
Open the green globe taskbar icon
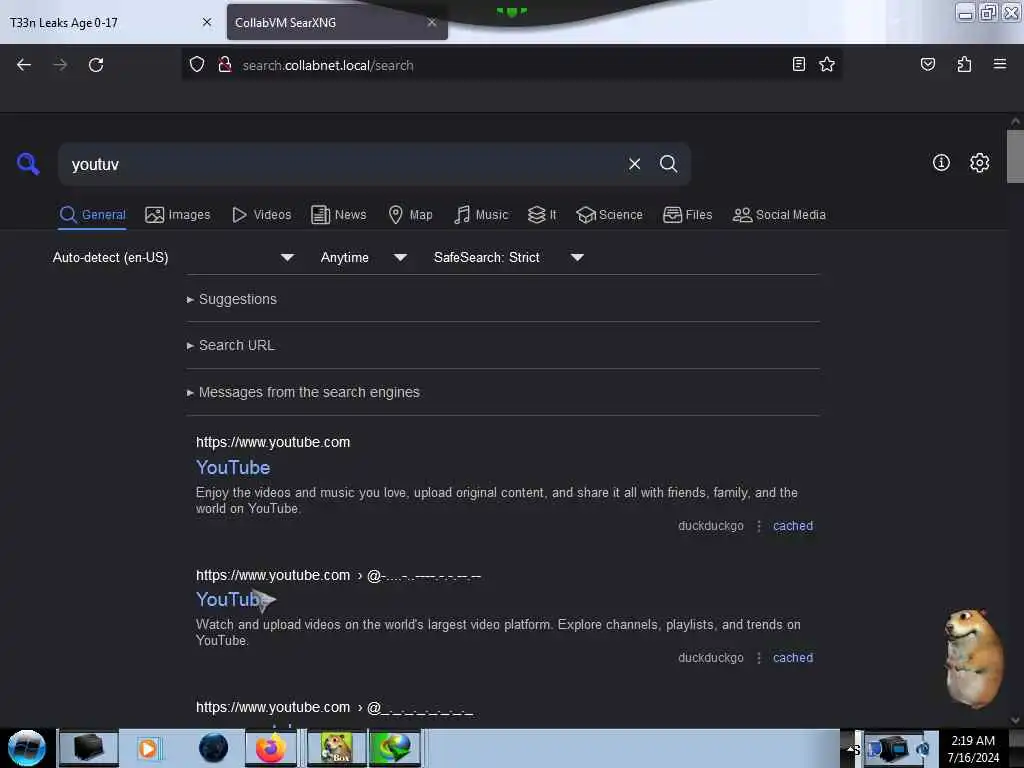(394, 748)
